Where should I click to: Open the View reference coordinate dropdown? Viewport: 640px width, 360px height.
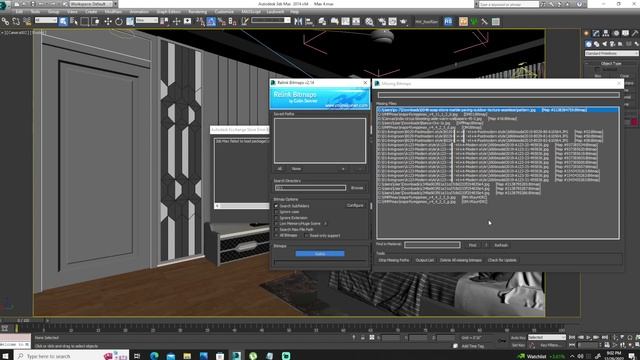[147, 20]
